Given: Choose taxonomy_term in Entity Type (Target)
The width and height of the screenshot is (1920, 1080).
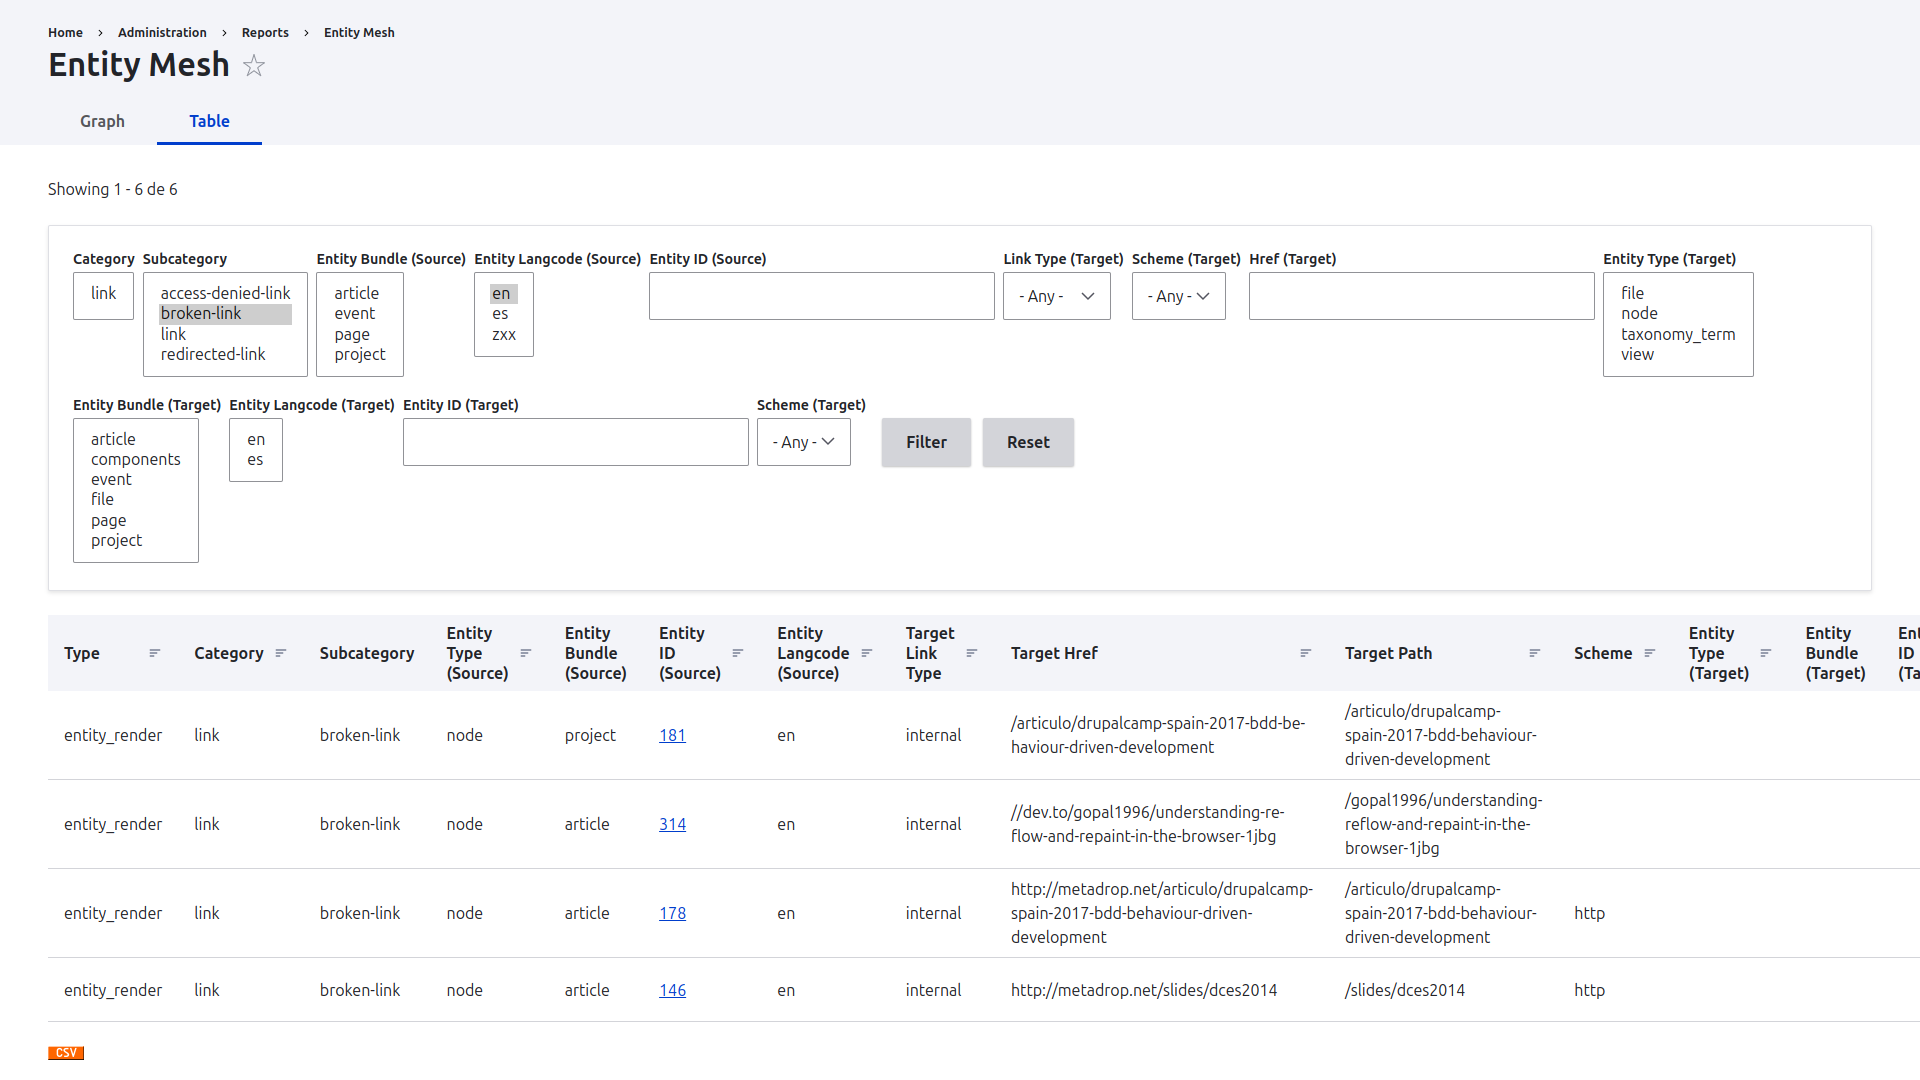Looking at the screenshot, I should click(x=1678, y=334).
